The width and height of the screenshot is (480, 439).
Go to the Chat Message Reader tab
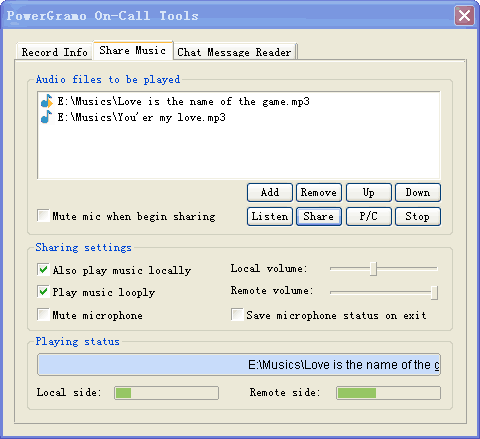(234, 52)
